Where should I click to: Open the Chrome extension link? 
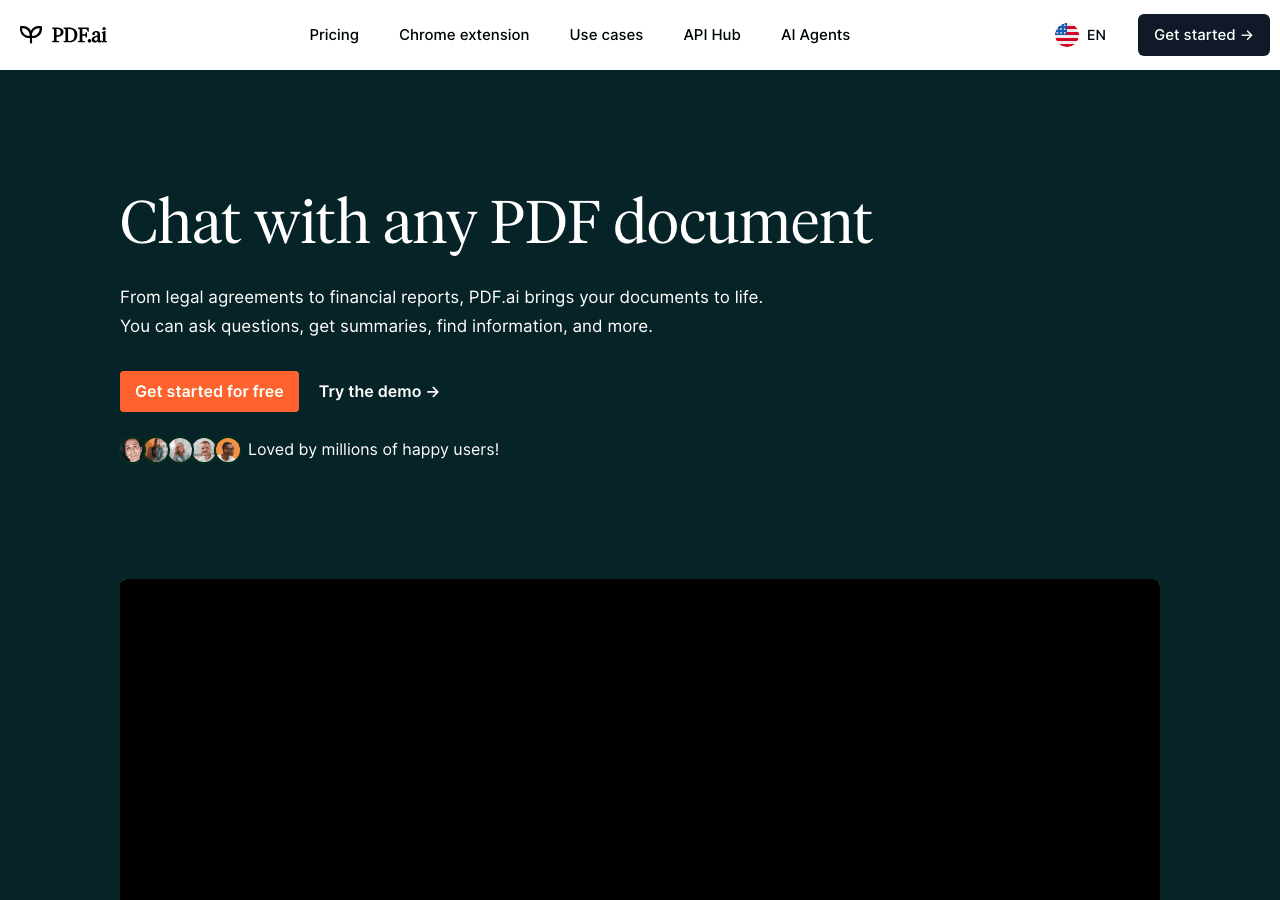(464, 35)
